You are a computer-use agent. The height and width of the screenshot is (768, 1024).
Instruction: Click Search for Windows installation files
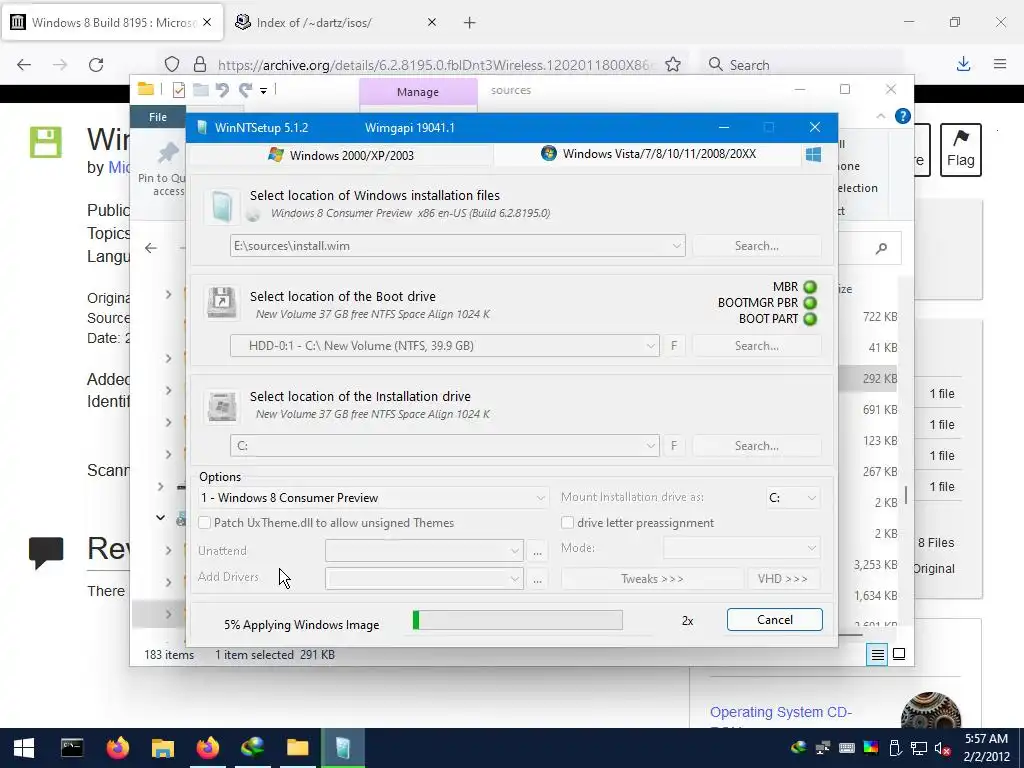(x=756, y=246)
